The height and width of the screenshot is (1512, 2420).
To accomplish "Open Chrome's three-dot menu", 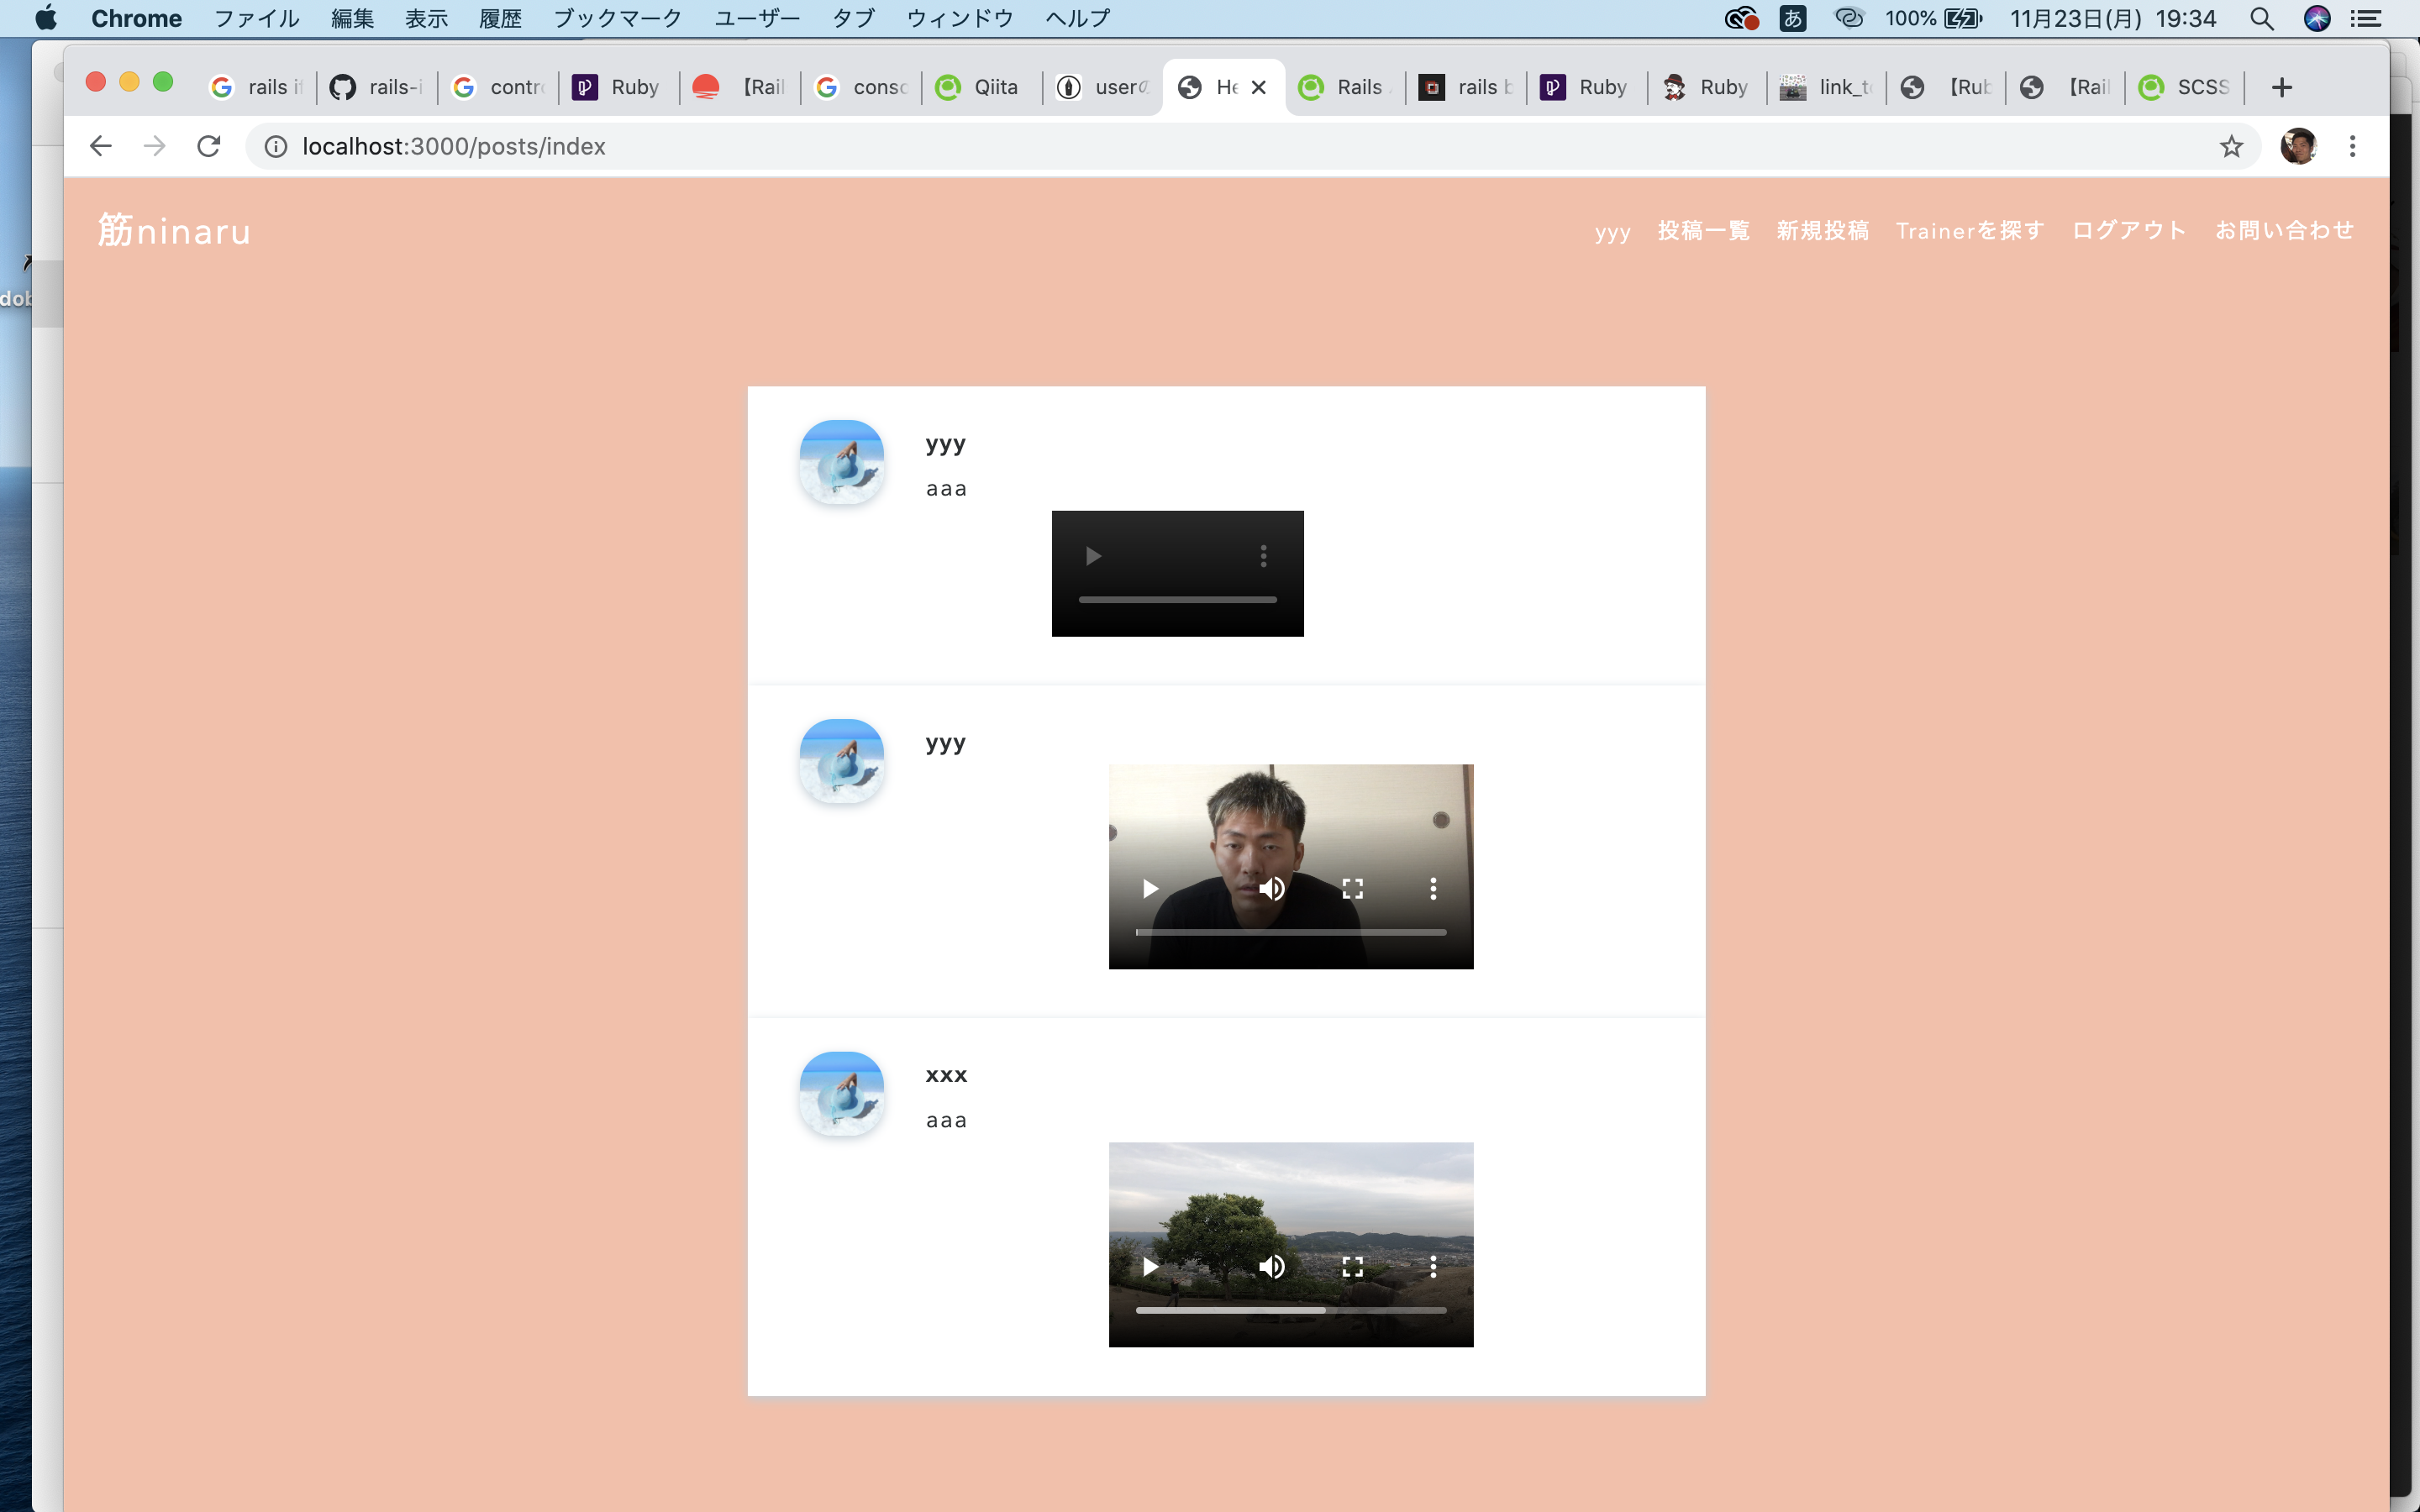I will click(x=2352, y=146).
